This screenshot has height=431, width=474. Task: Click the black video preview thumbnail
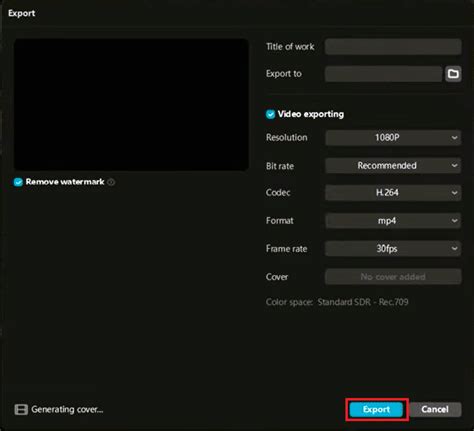(131, 105)
